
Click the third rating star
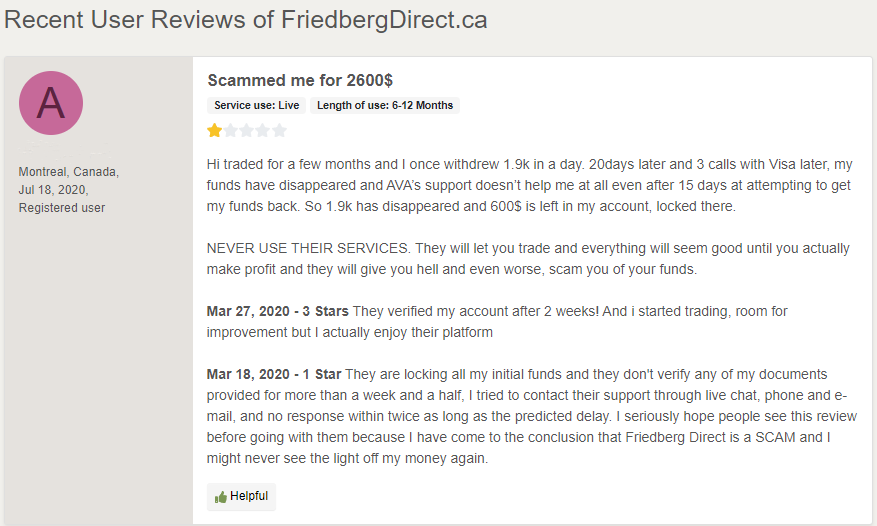click(247, 130)
